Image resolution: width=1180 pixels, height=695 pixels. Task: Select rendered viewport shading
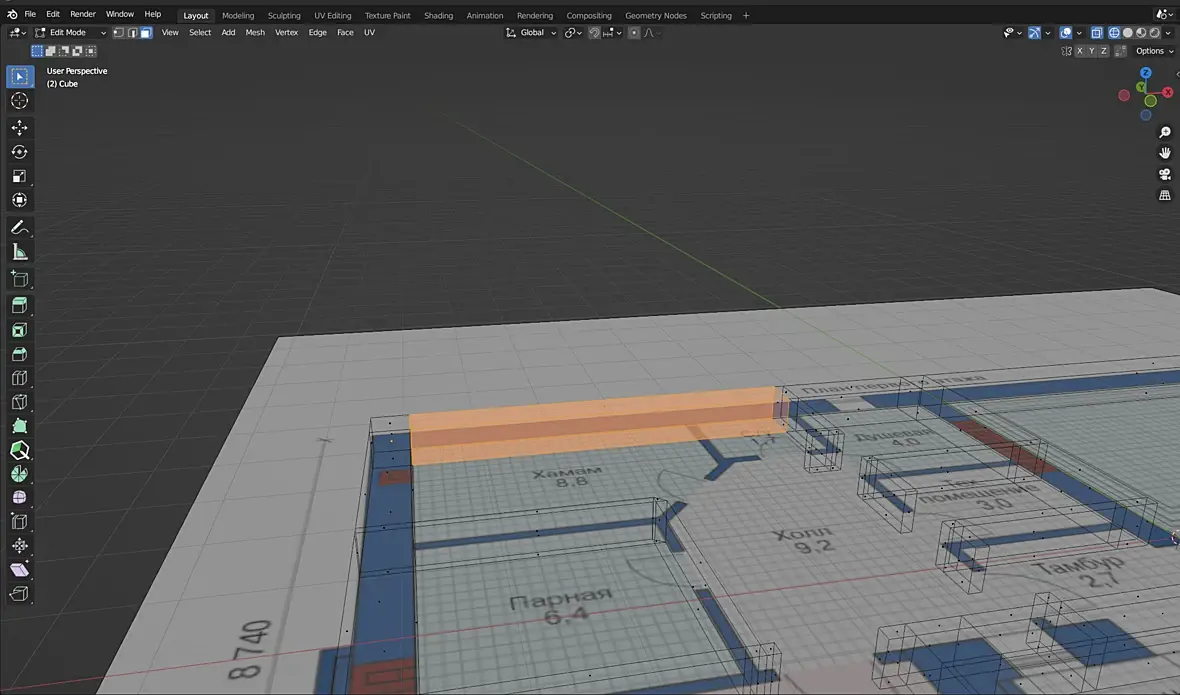click(x=1154, y=32)
